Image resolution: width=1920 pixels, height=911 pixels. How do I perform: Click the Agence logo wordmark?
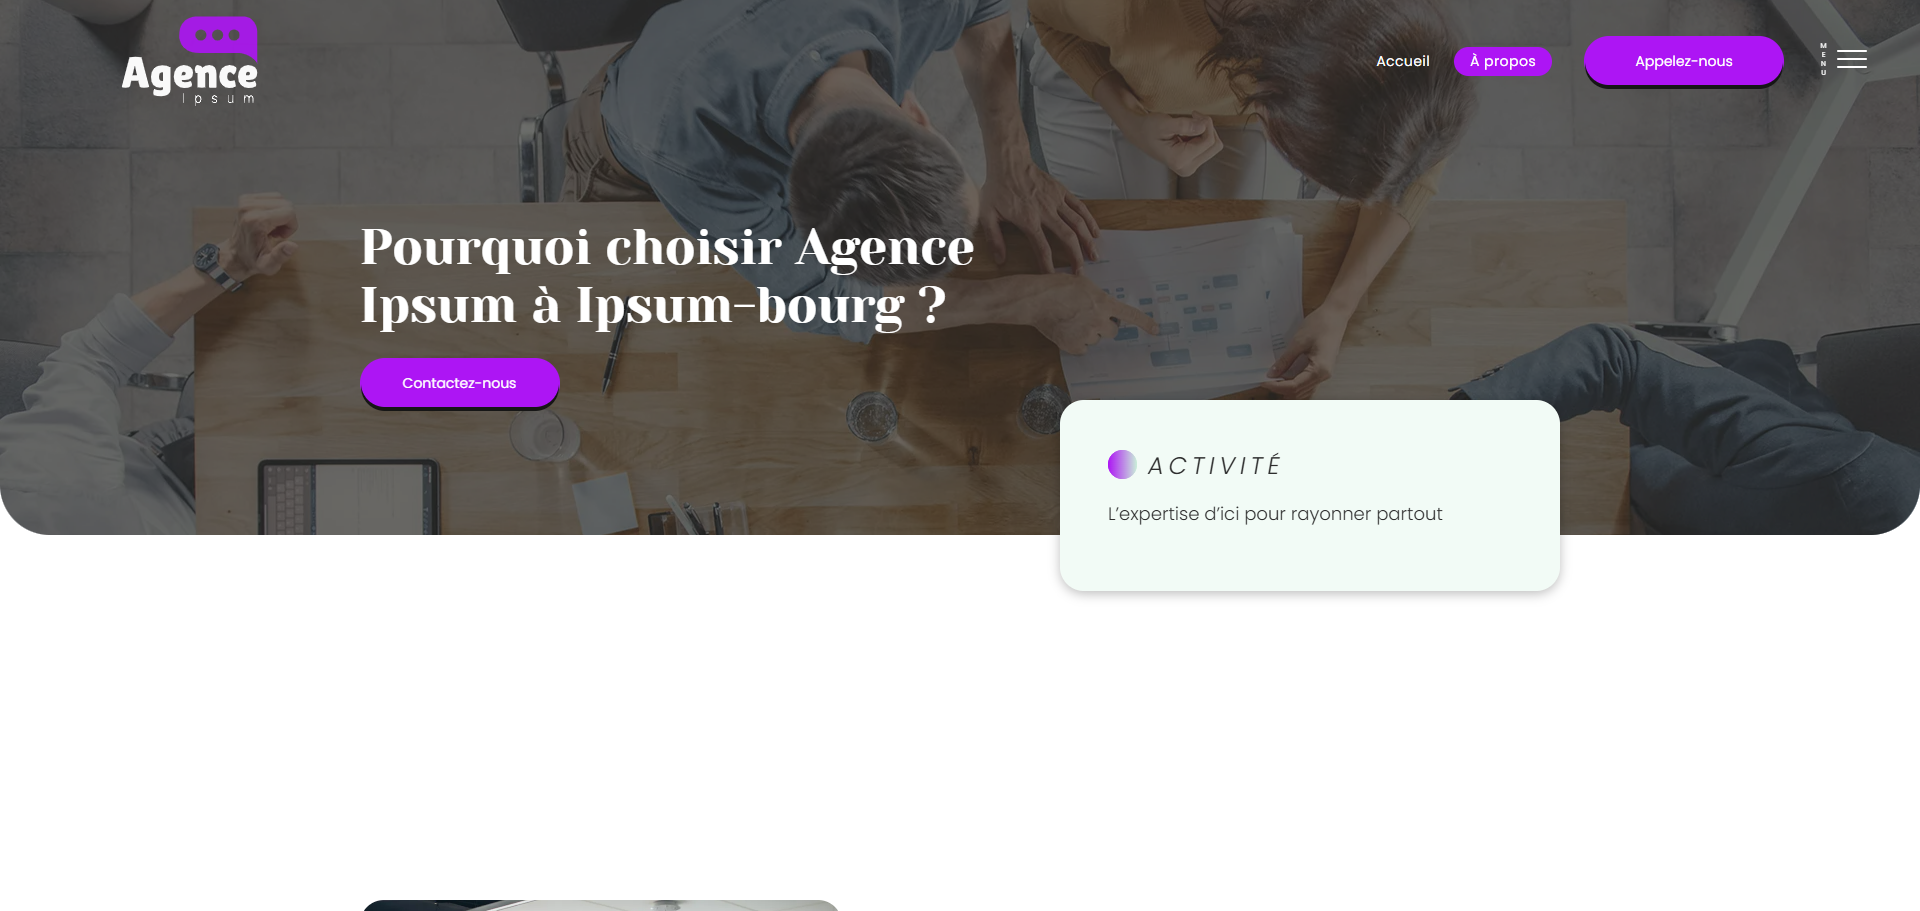189,75
